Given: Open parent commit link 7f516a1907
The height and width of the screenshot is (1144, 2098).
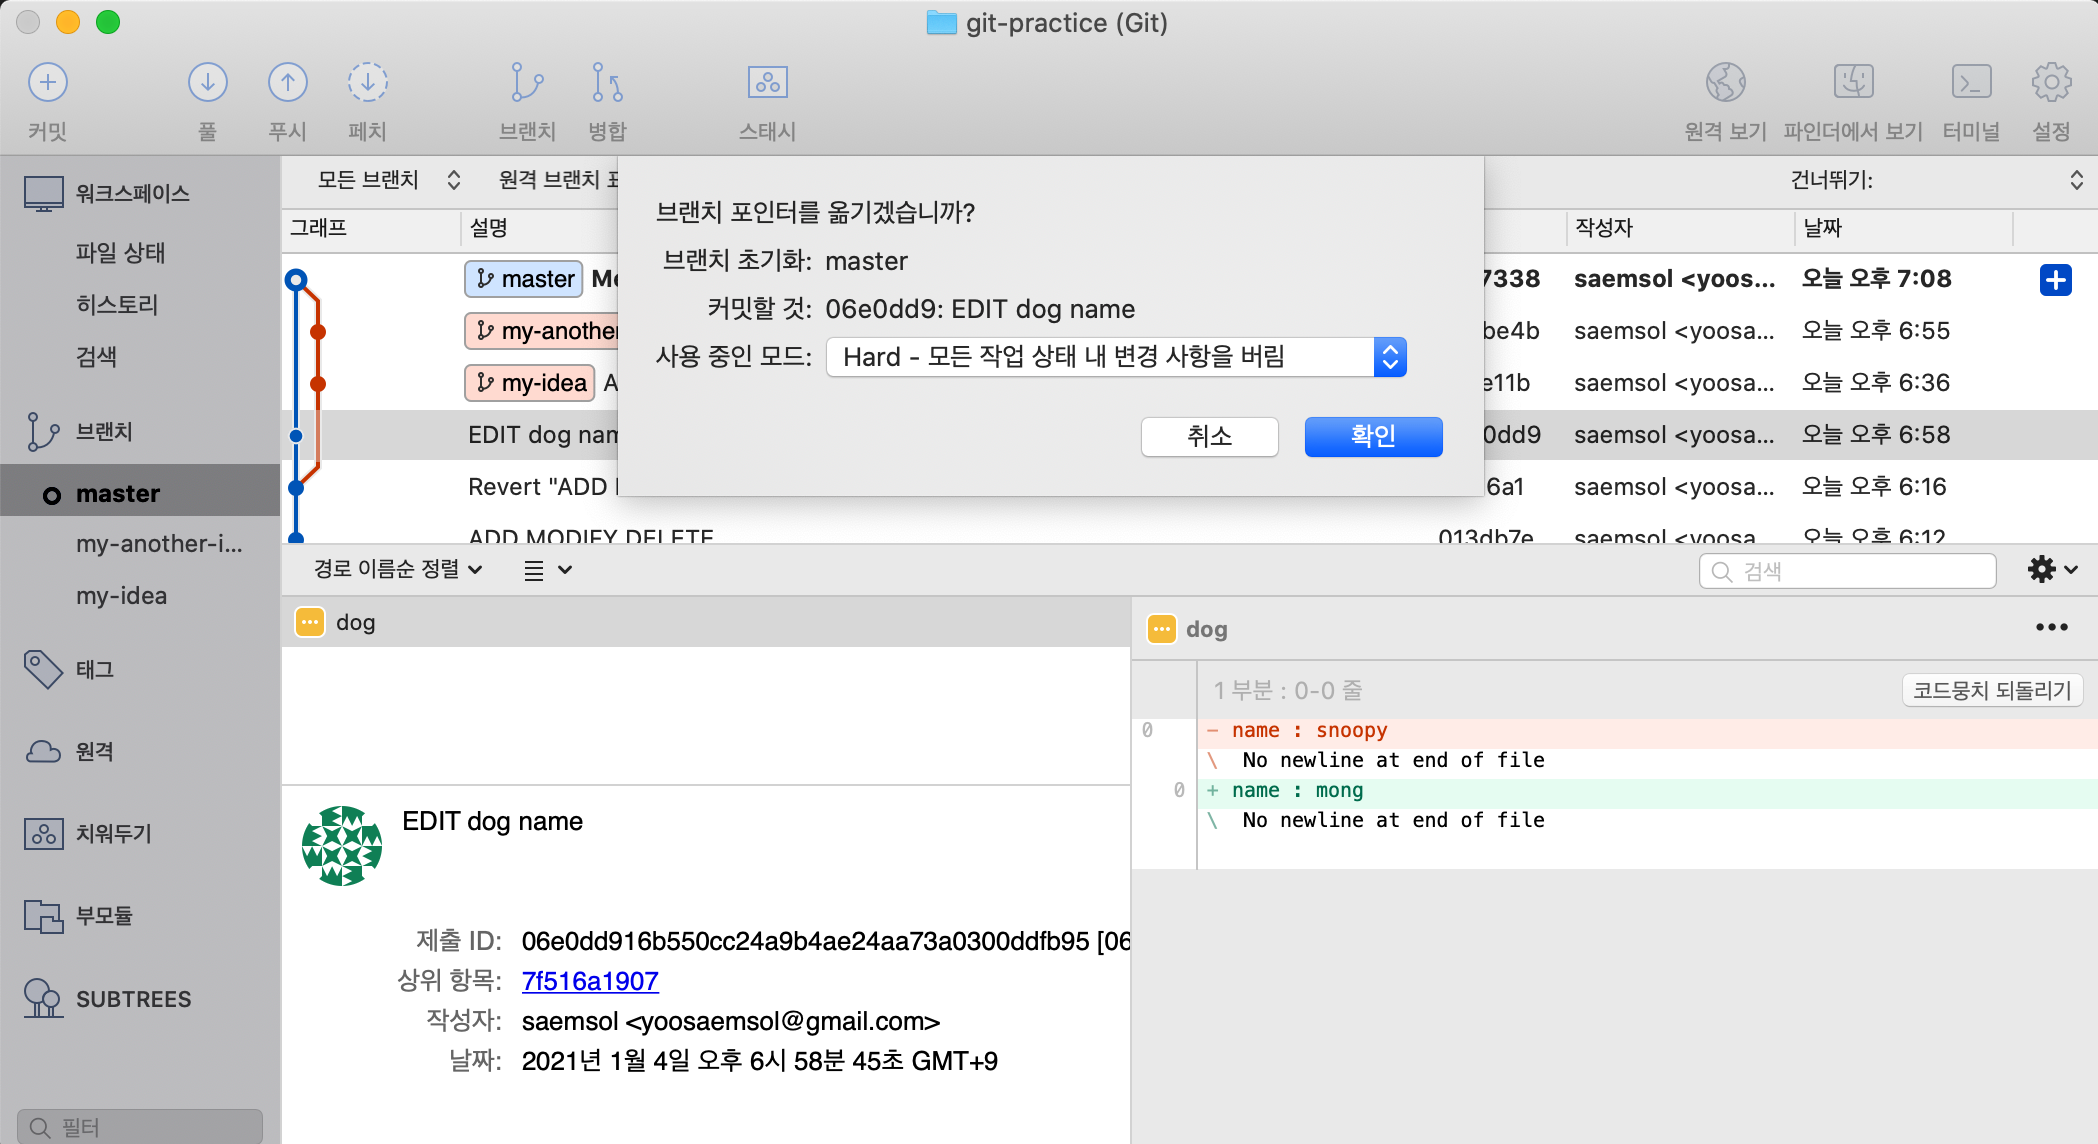Looking at the screenshot, I should [590, 981].
